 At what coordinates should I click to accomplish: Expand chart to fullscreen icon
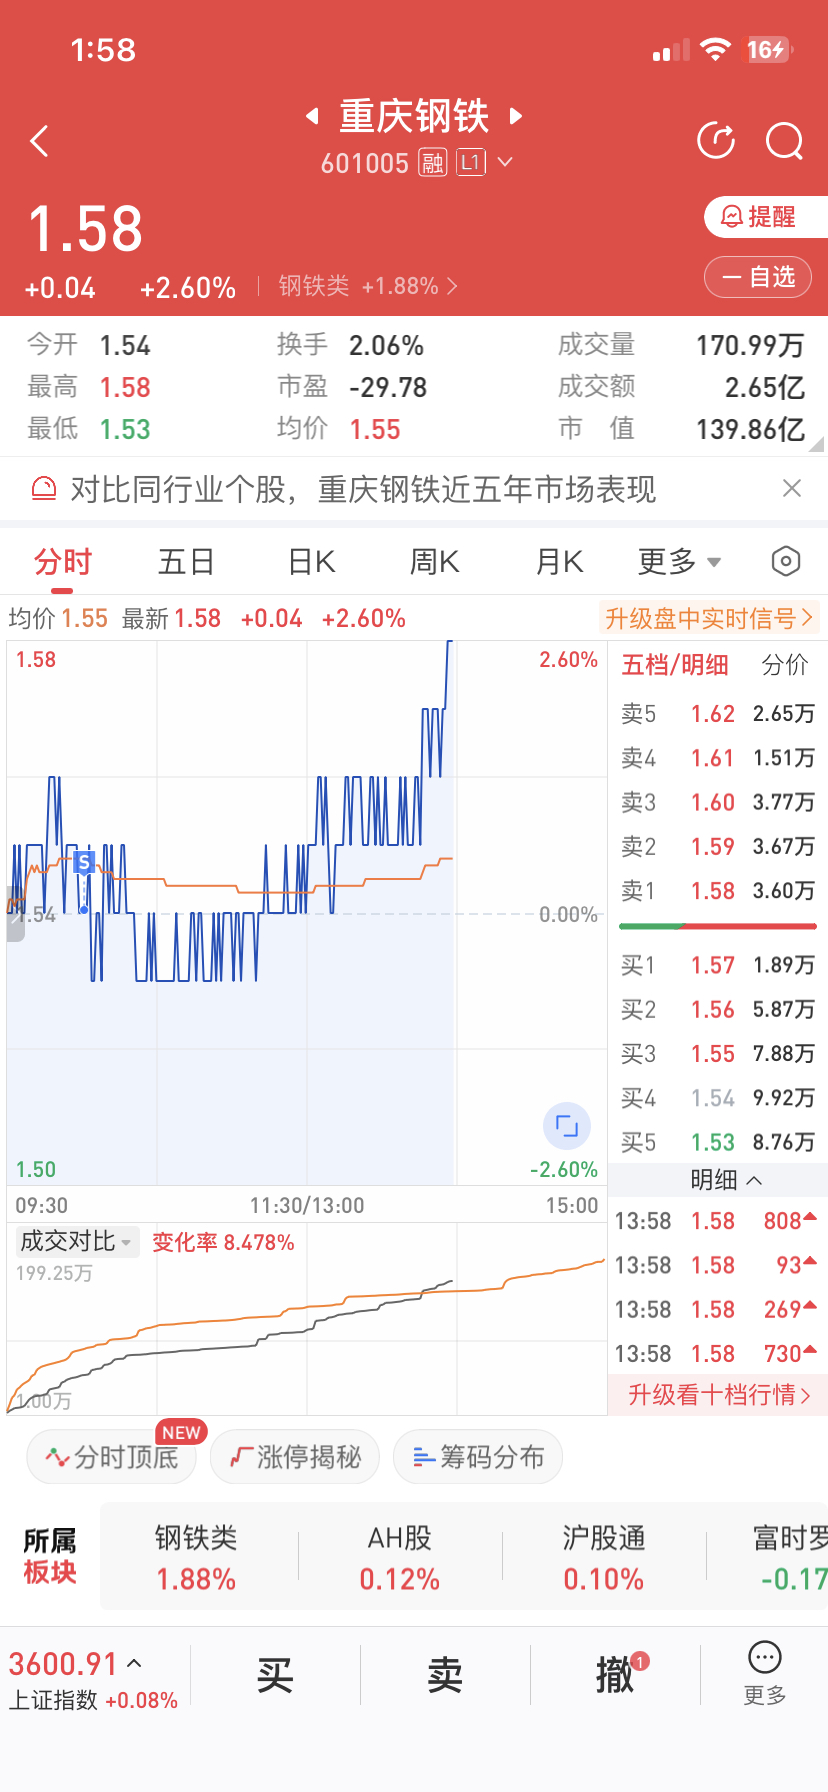point(567,1126)
